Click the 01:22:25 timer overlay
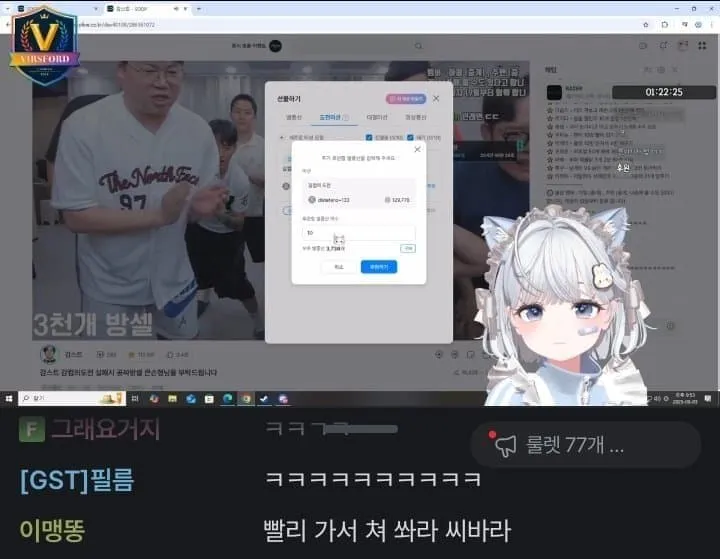Viewport: 720px width, 559px height. (664, 92)
